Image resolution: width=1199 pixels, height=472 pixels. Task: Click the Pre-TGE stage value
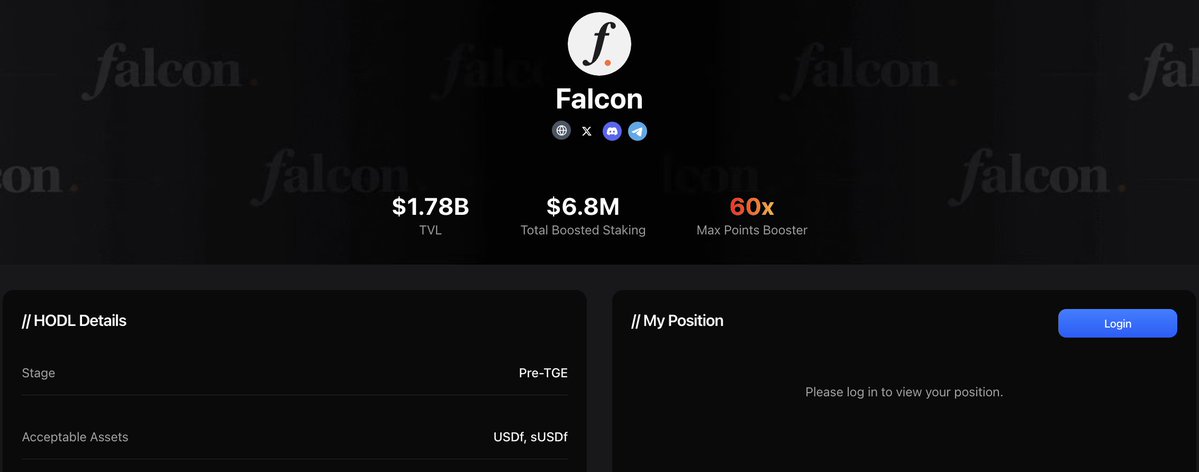543,373
